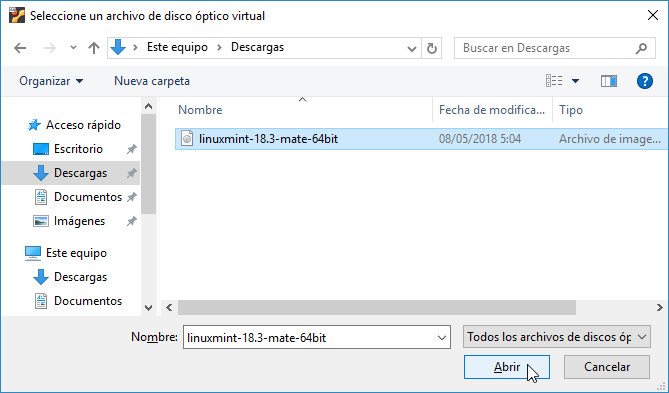The height and width of the screenshot is (393, 669).
Task: Click Nueva carpeta in the toolbar
Action: 152,81
